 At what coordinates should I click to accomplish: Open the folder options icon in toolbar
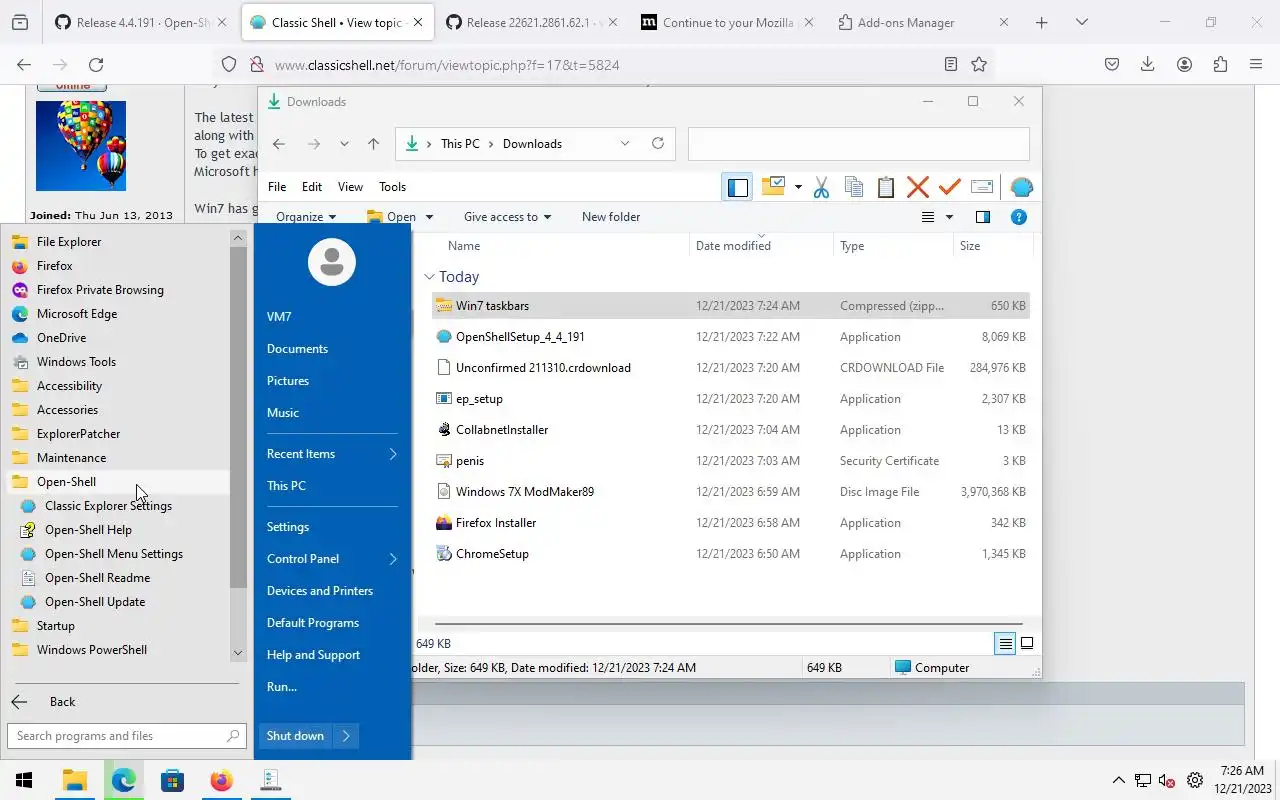pyautogui.click(x=773, y=186)
